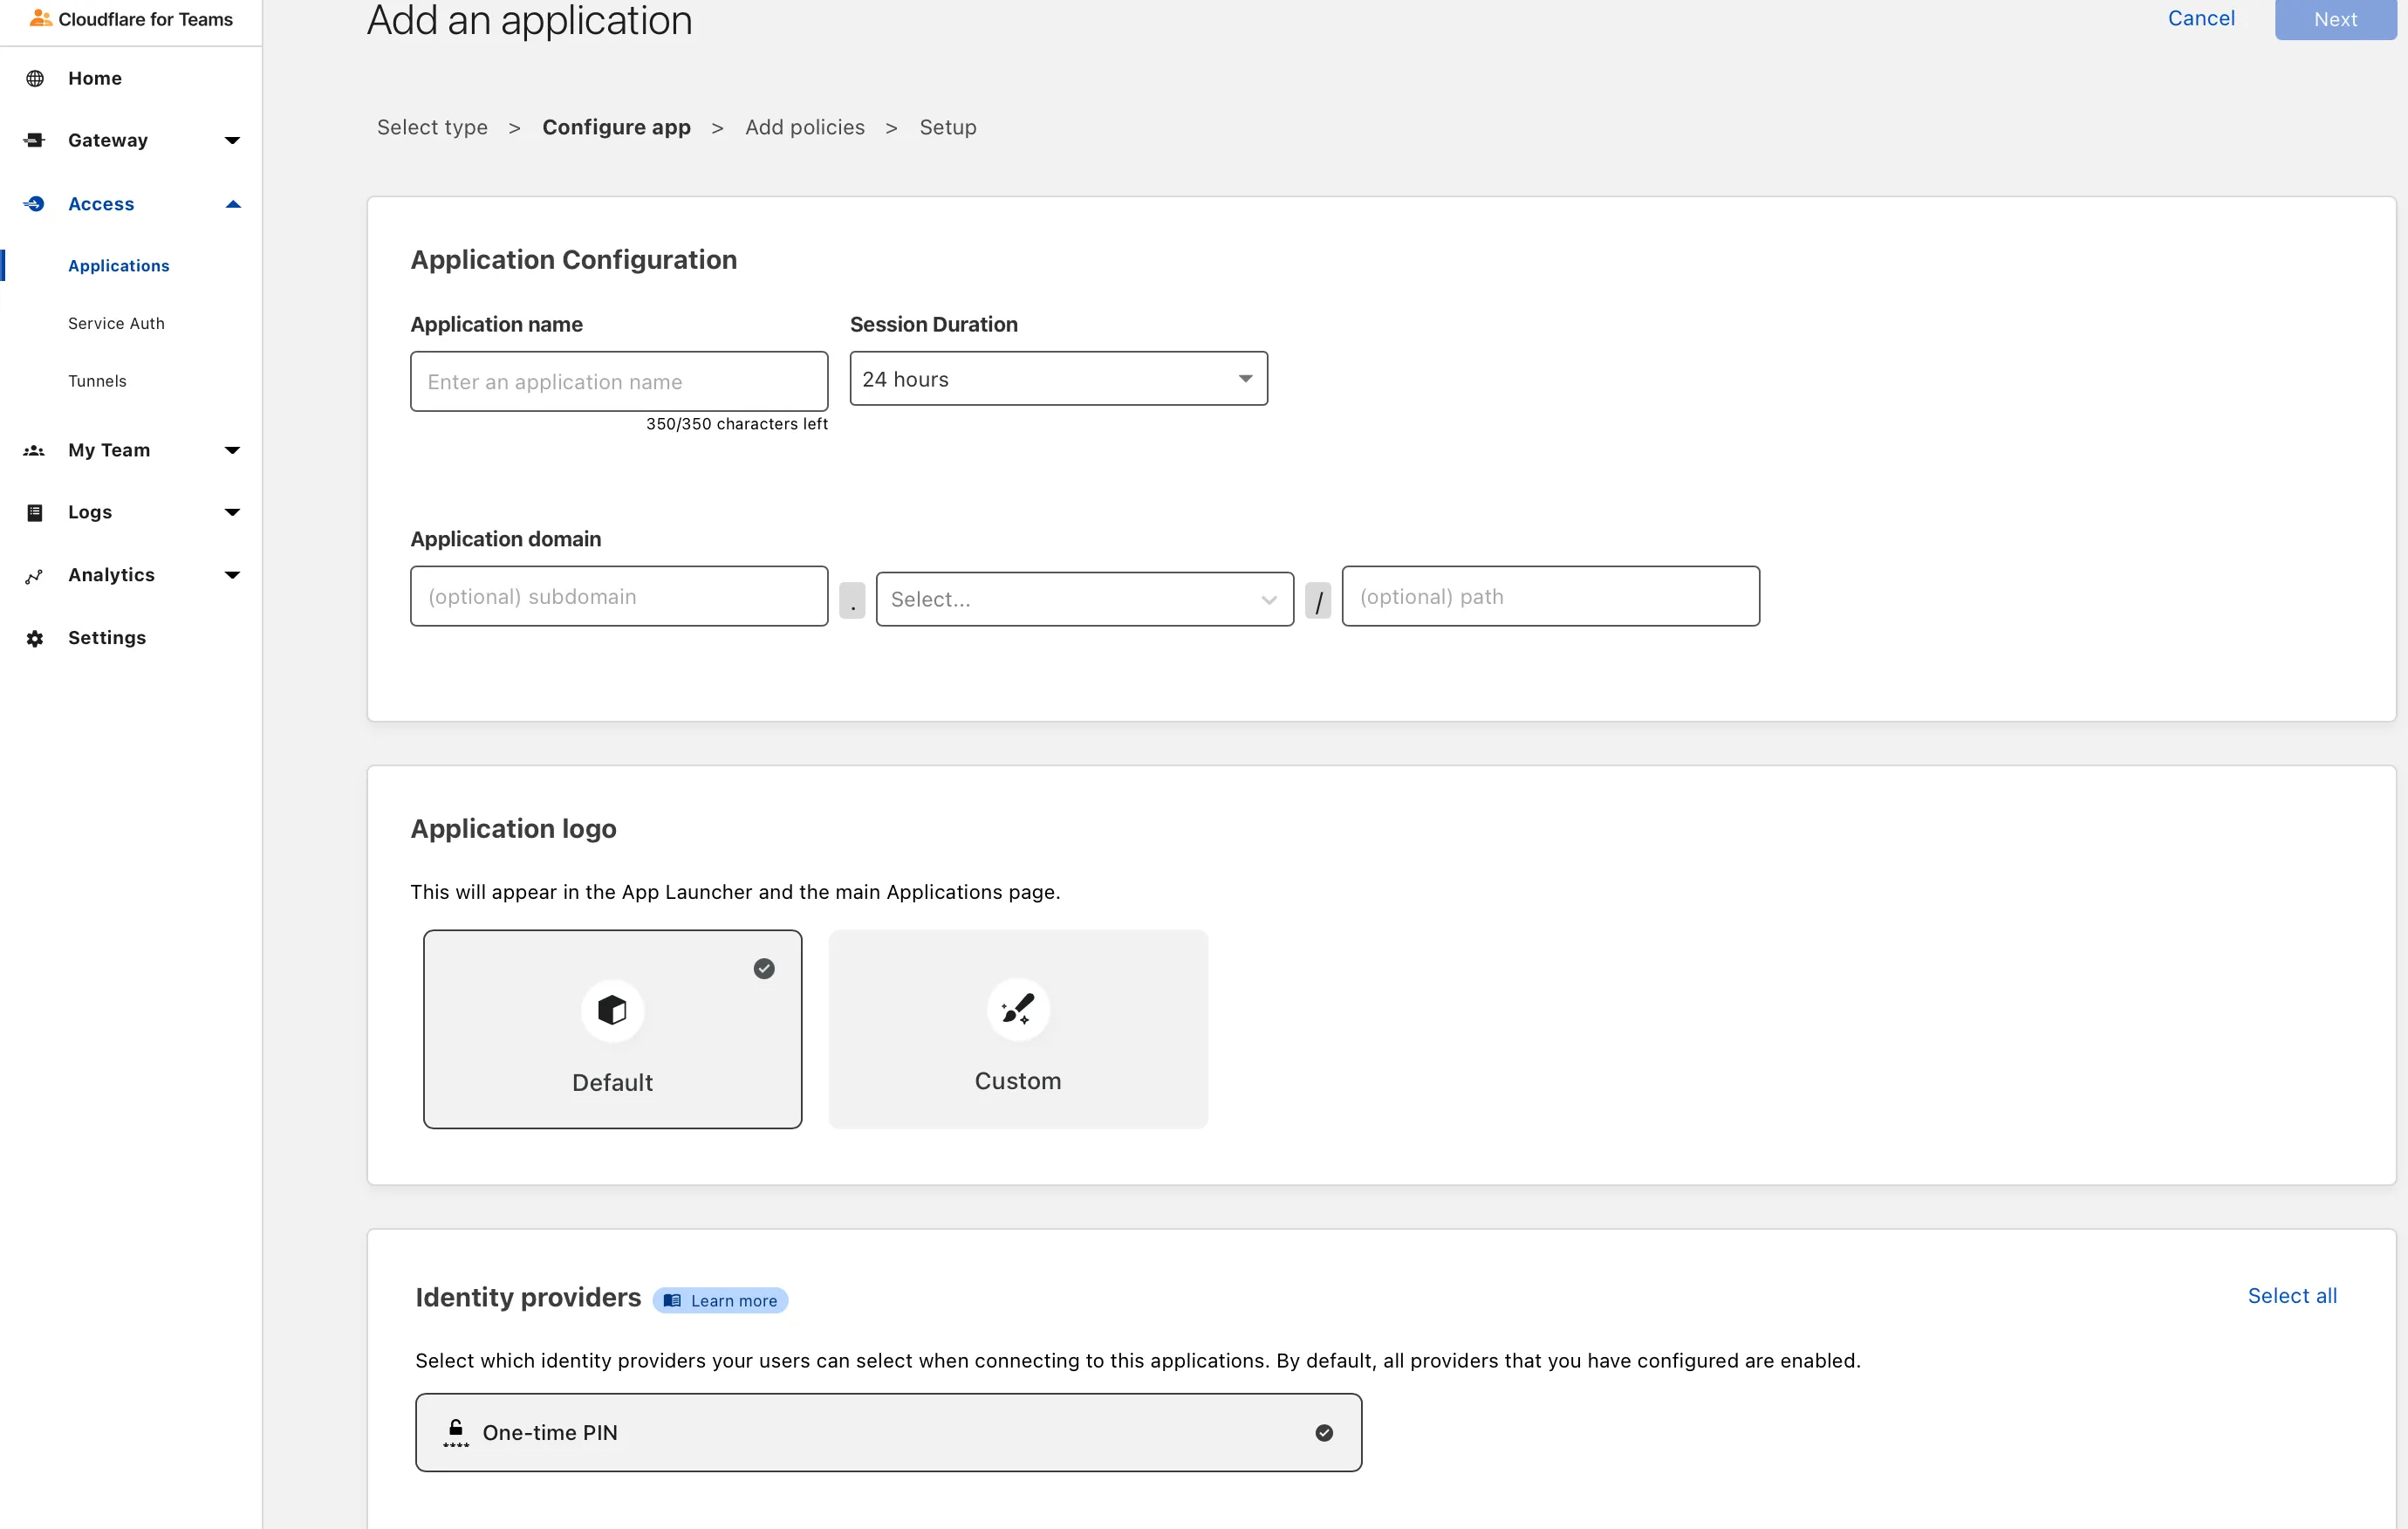Viewport: 2408px width, 1529px height.
Task: Click Select all identity providers link
Action: [x=2292, y=1295]
